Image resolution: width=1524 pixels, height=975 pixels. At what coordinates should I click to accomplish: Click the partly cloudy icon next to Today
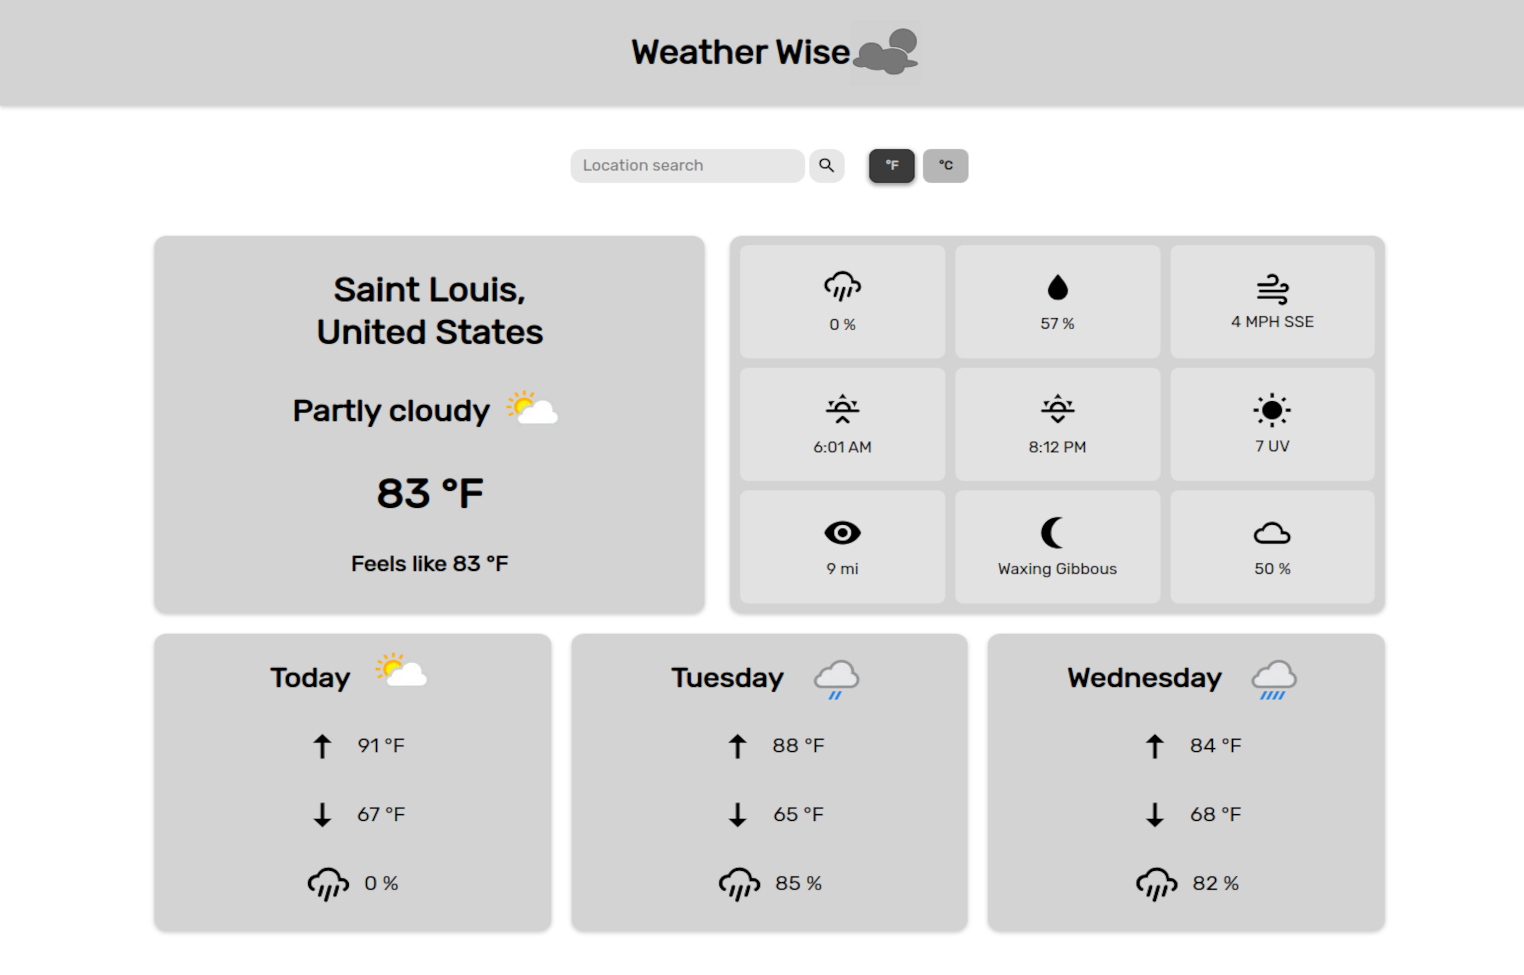tap(399, 672)
